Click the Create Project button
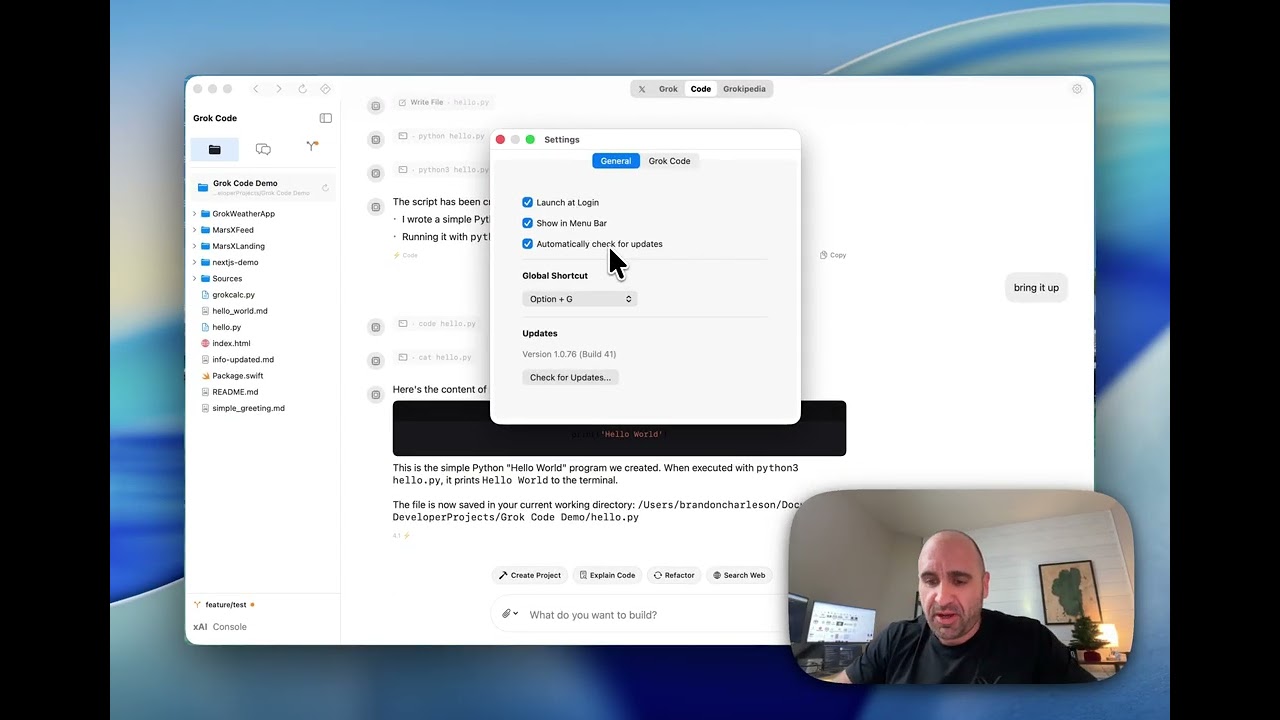1280x720 pixels. click(x=530, y=575)
